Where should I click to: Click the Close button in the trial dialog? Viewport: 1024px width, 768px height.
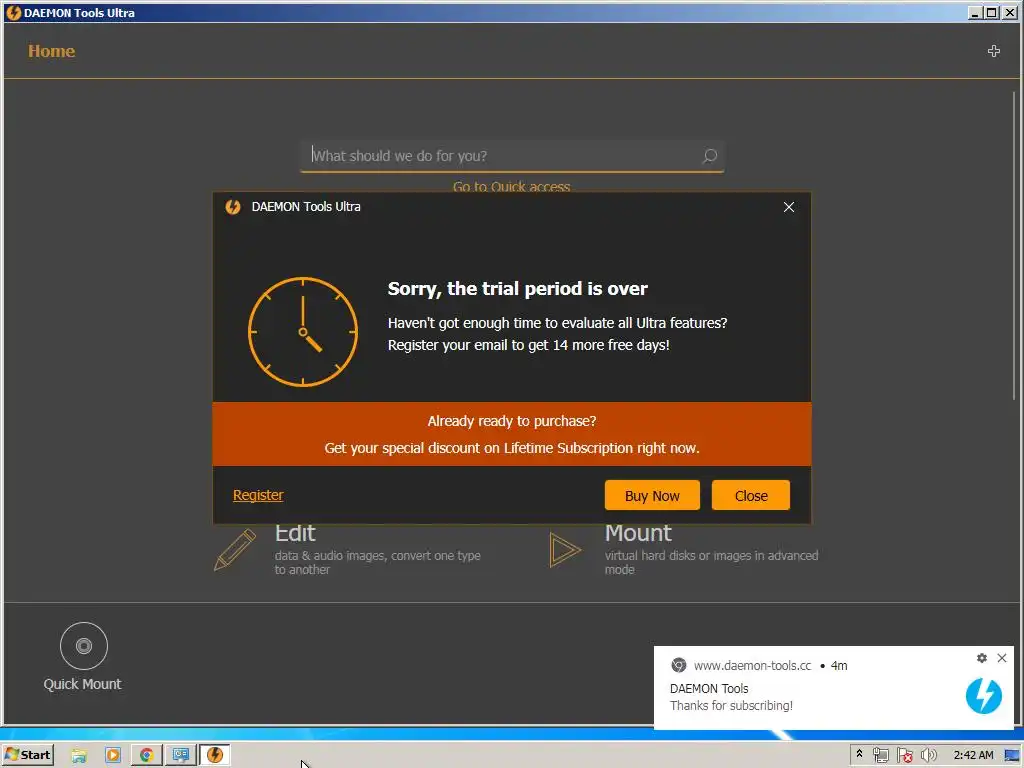(x=750, y=495)
